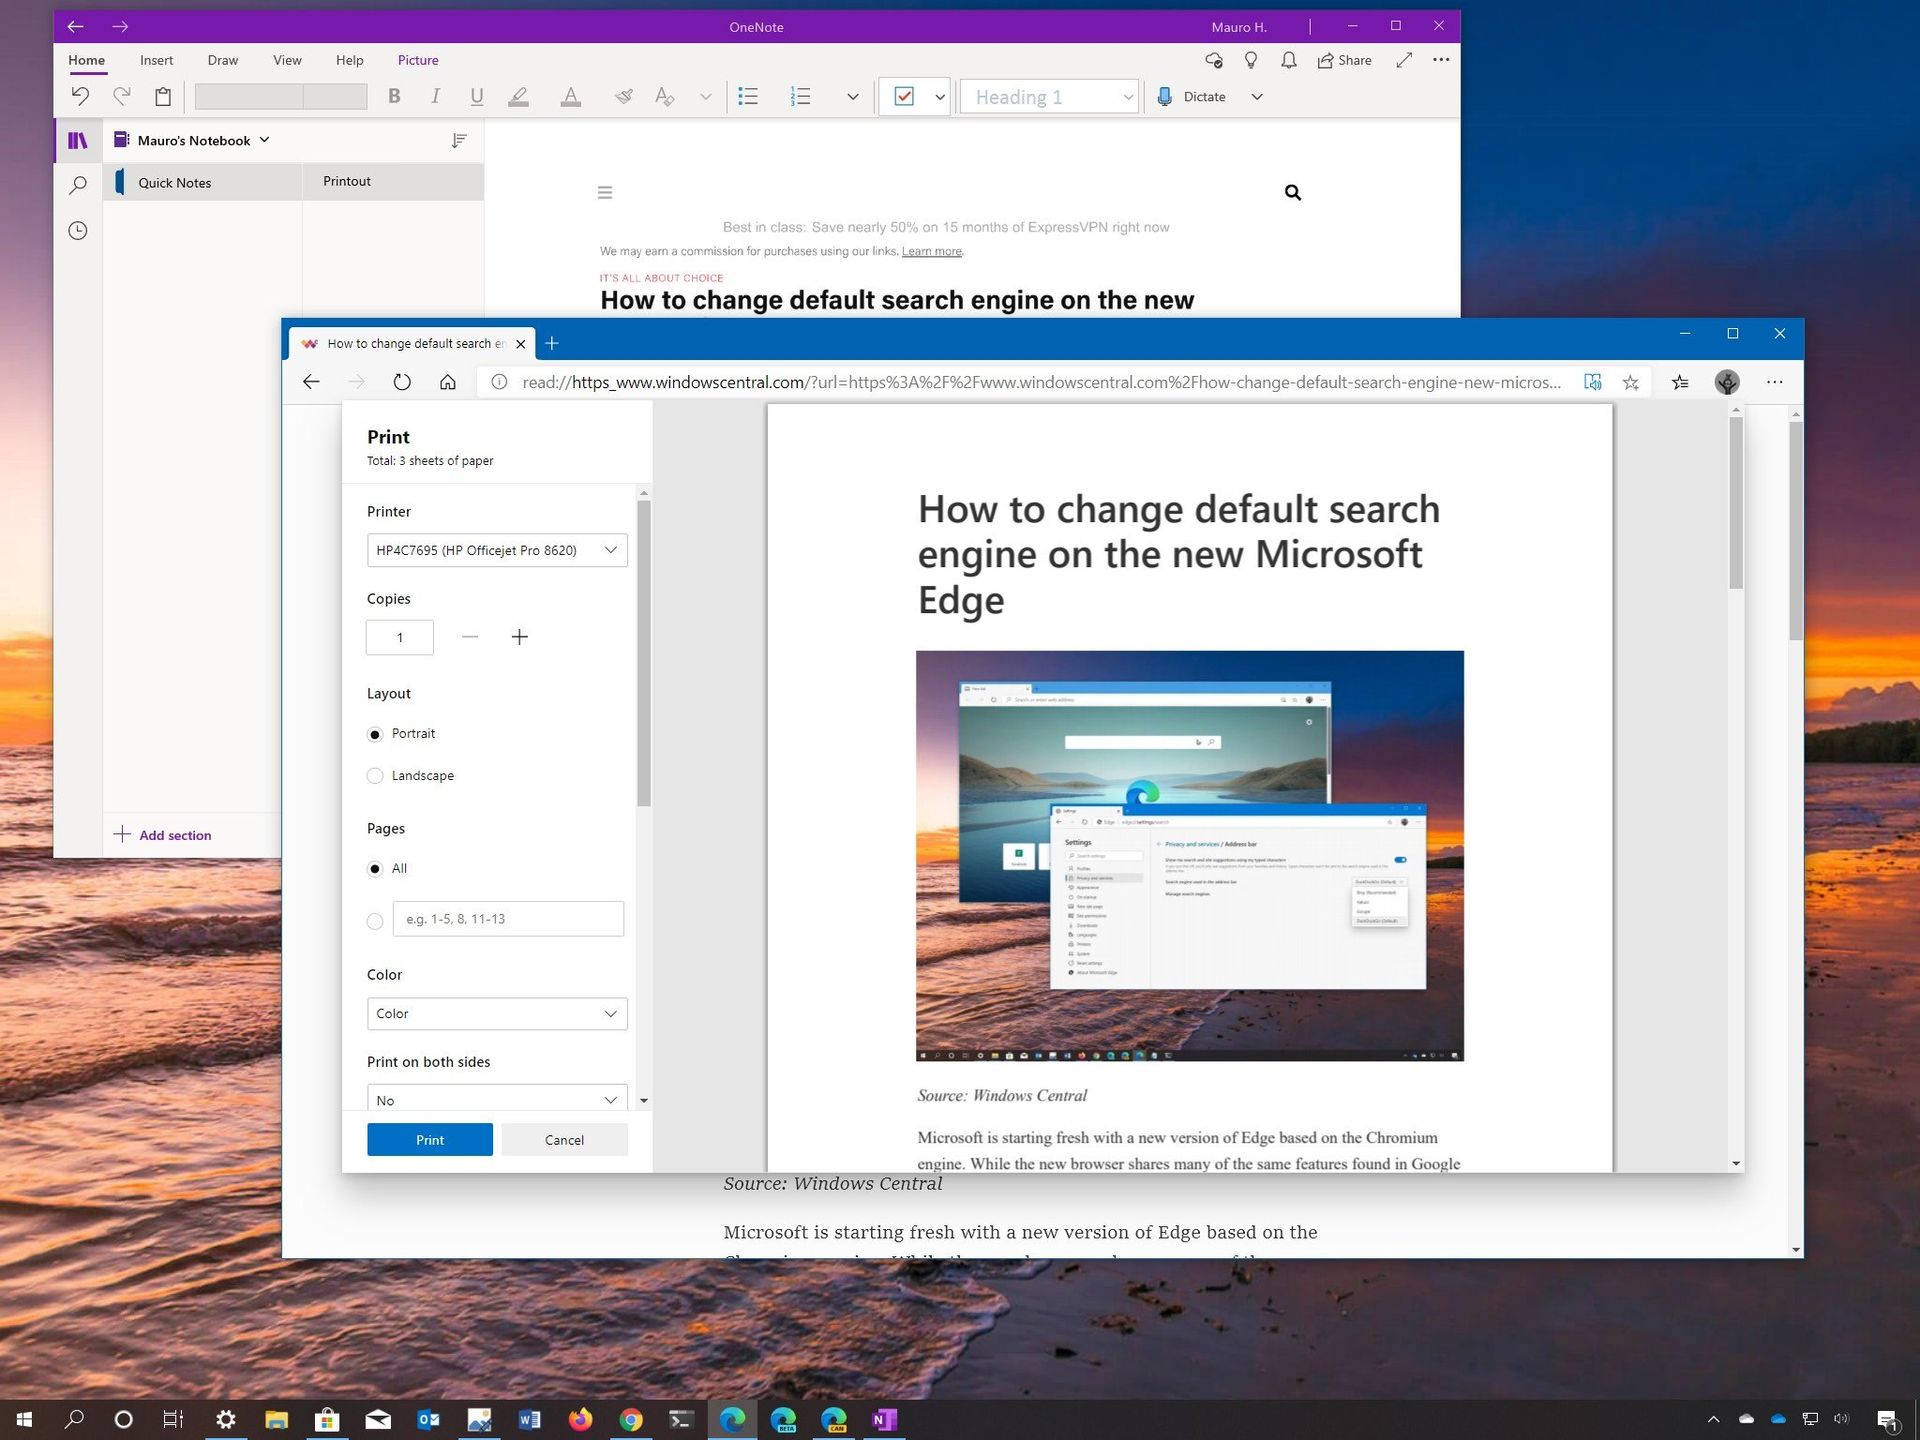Click the Print button
Viewport: 1920px width, 1440px height.
point(429,1139)
